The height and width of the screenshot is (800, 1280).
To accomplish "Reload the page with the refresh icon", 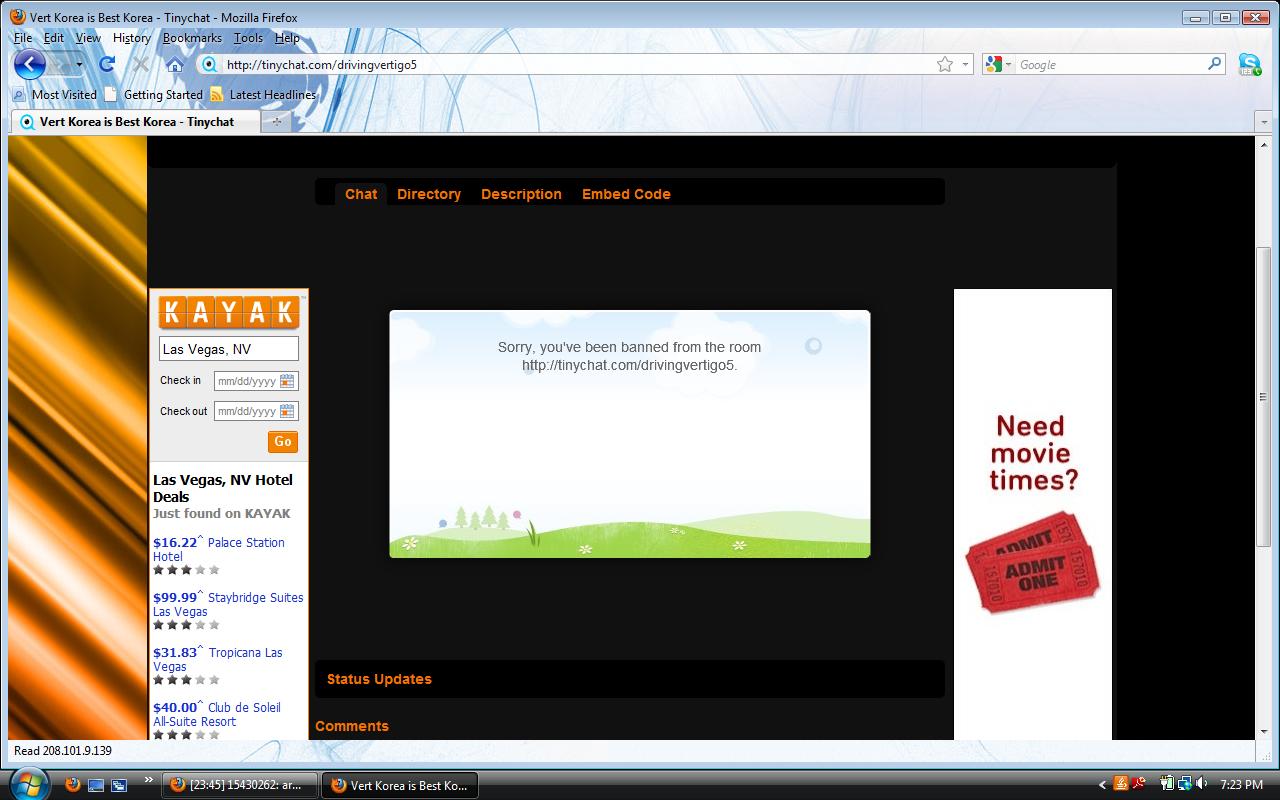I will click(107, 65).
